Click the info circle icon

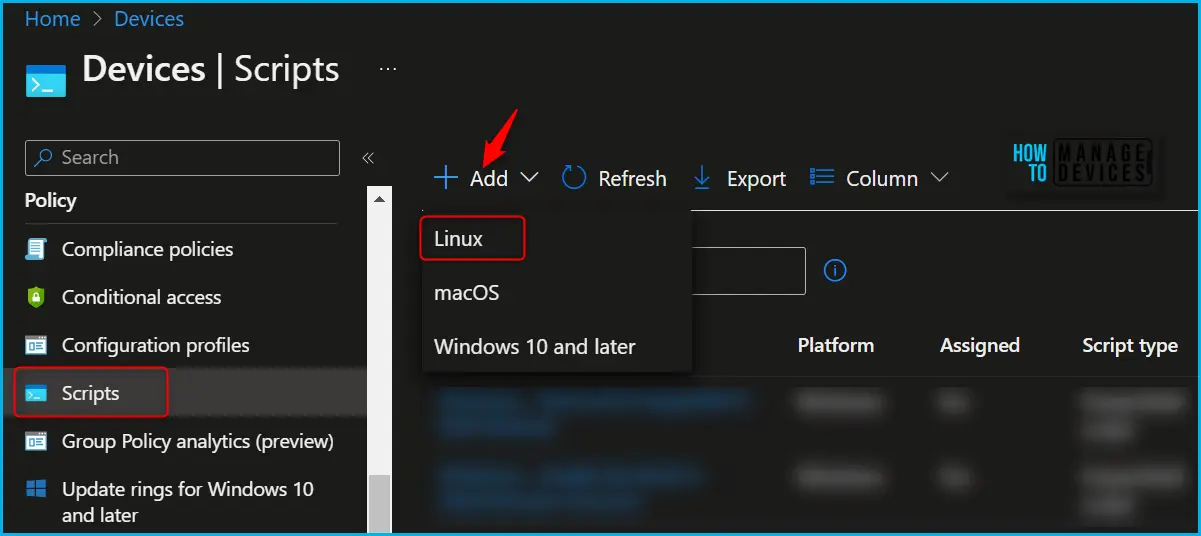(835, 270)
